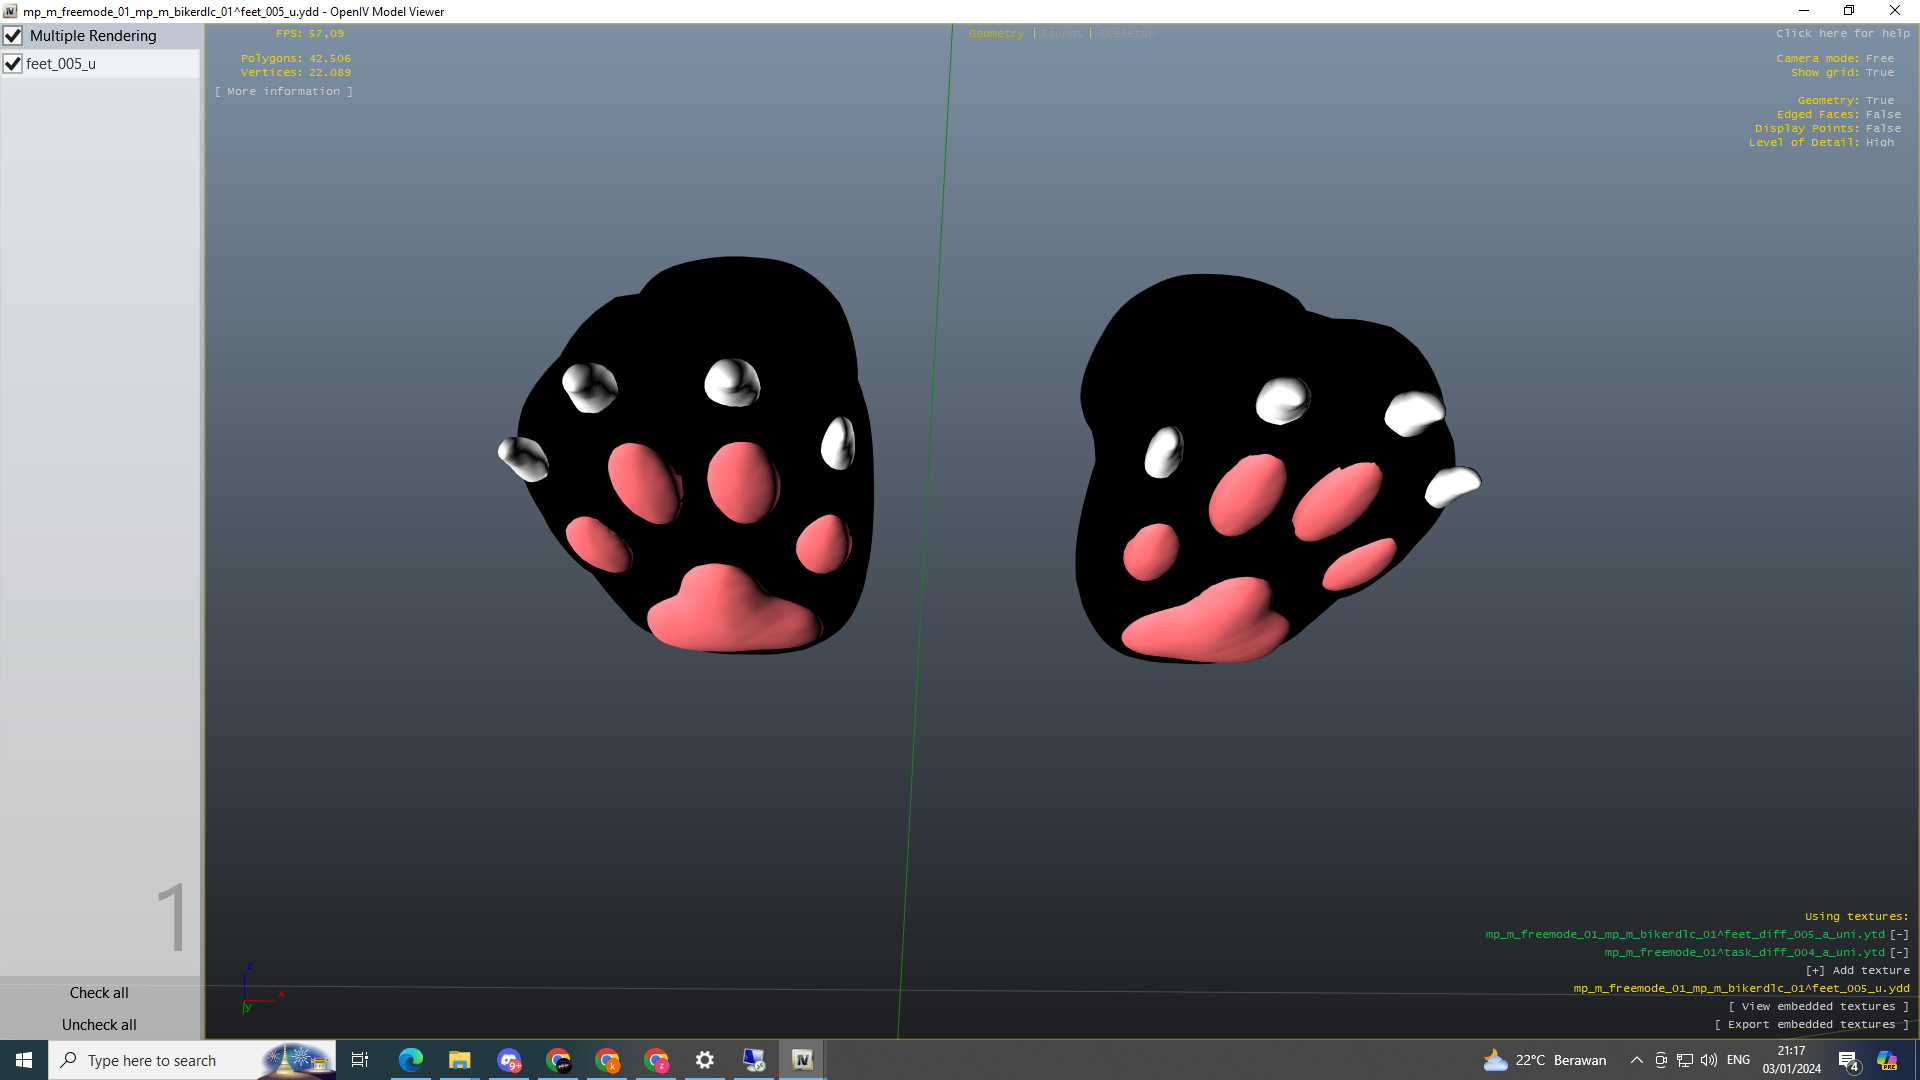Click the ENG language indicator
1920x1080 pixels.
1739,1060
